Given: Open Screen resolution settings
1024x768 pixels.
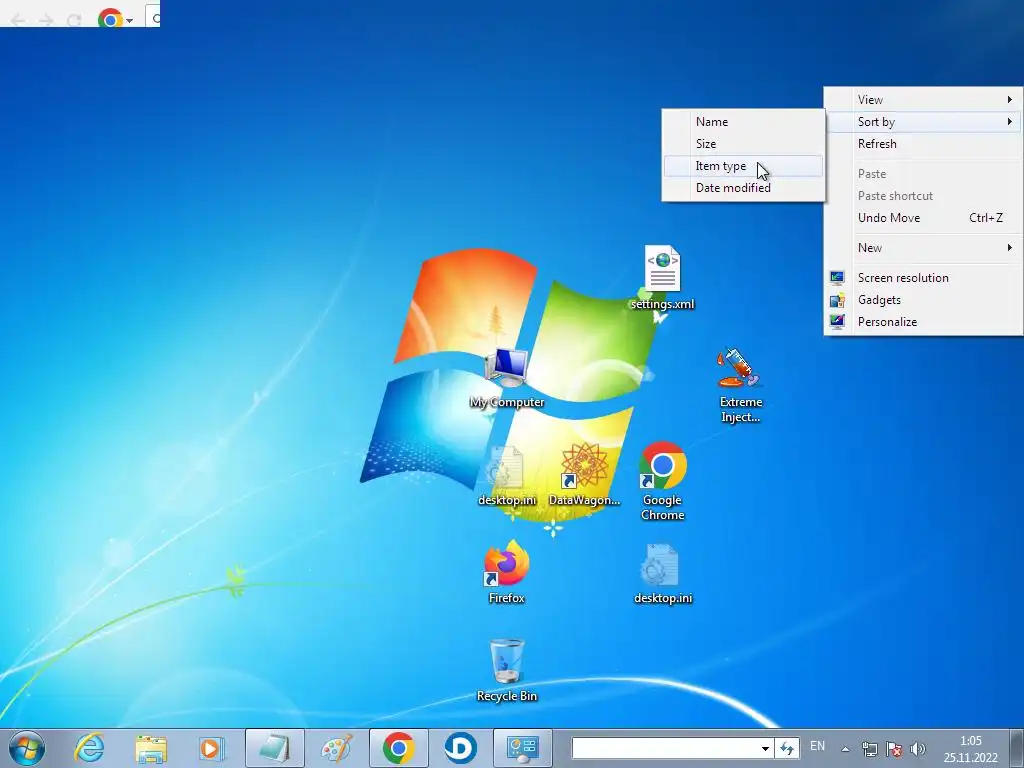Looking at the screenshot, I should point(923,278).
